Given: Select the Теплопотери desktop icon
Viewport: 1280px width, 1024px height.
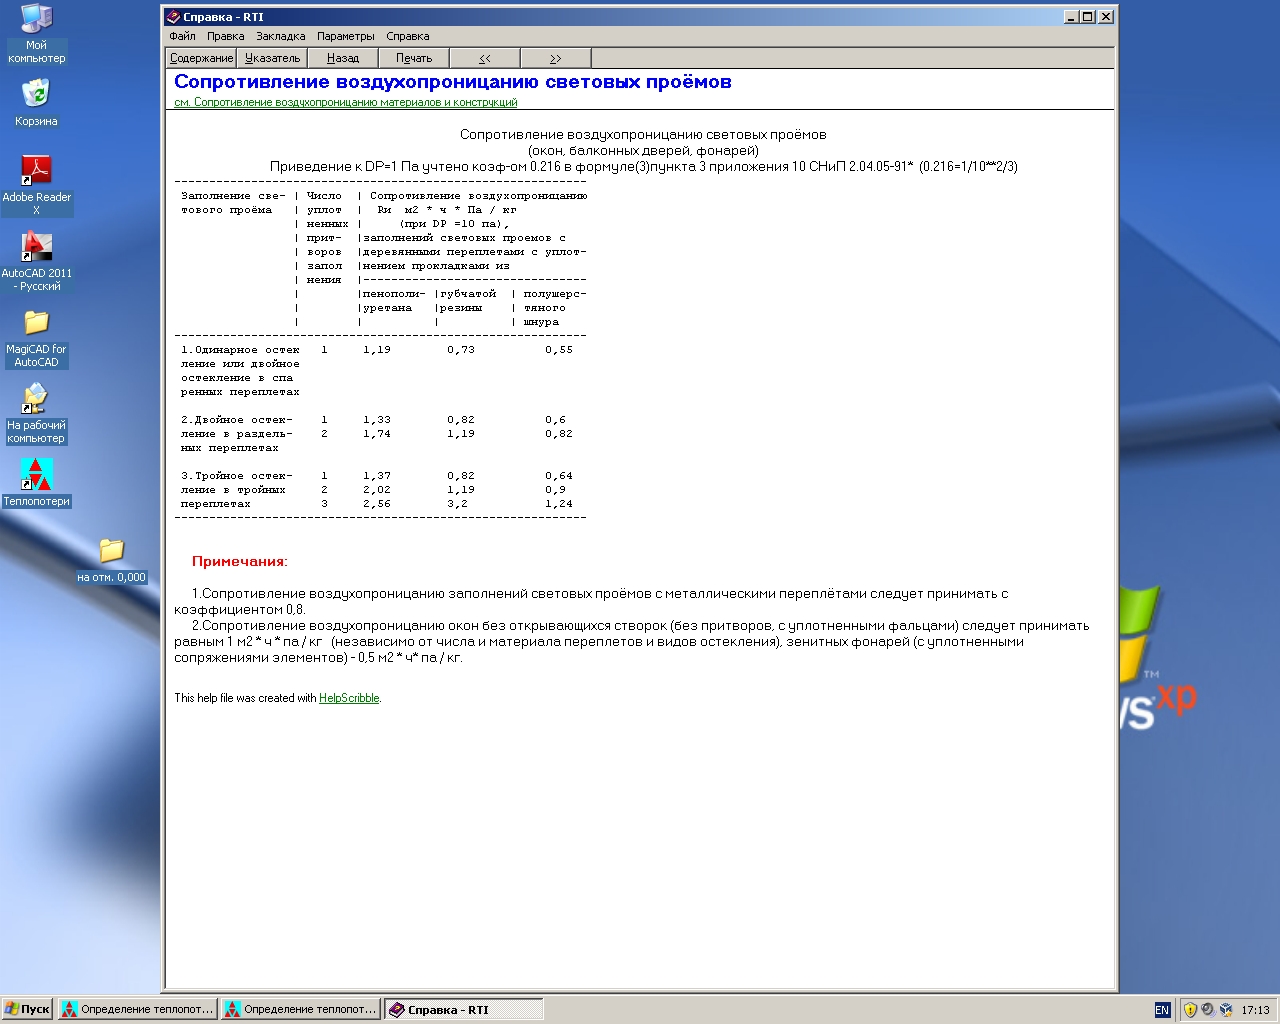Looking at the screenshot, I should pyautogui.click(x=36, y=476).
